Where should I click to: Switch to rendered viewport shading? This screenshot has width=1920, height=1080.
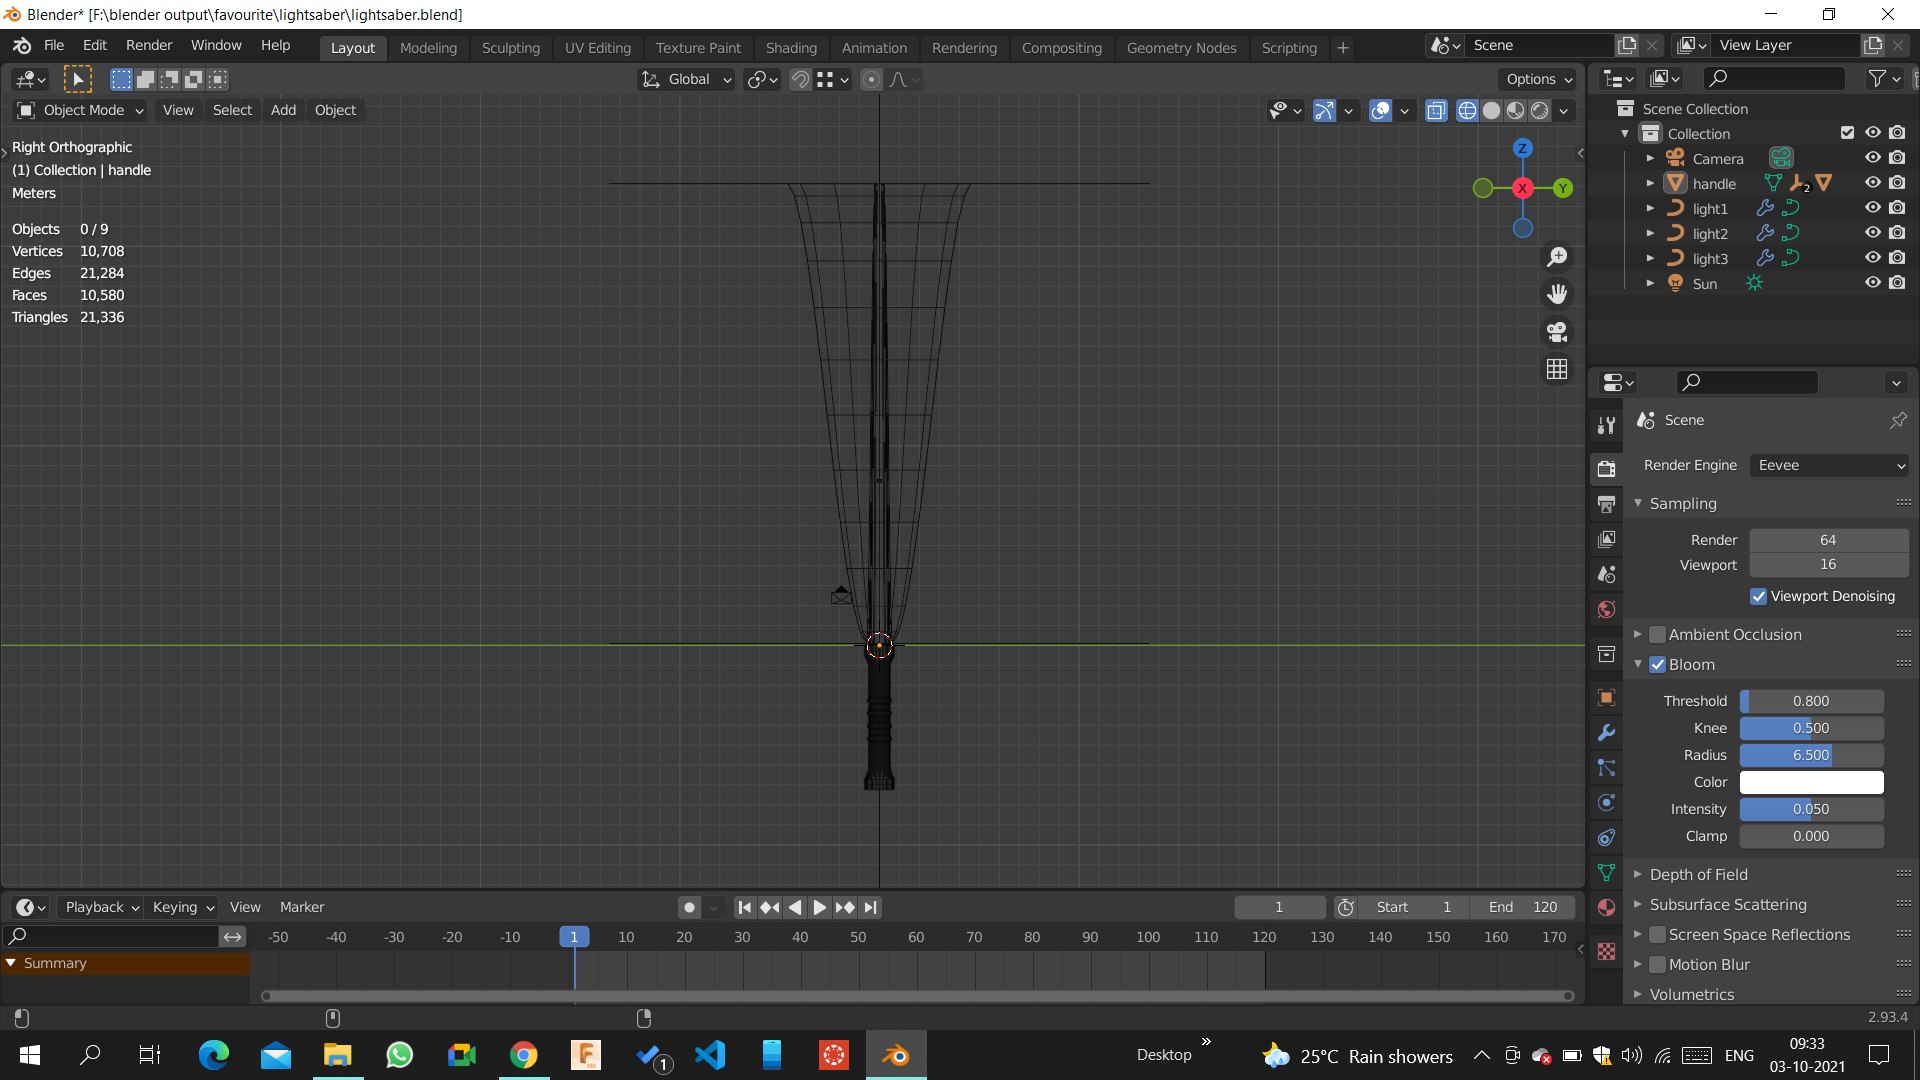point(1540,110)
